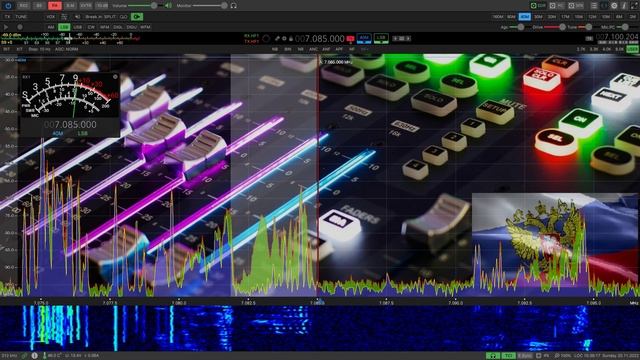
Task: Open the settings gear icon
Action: [x=614, y=6]
